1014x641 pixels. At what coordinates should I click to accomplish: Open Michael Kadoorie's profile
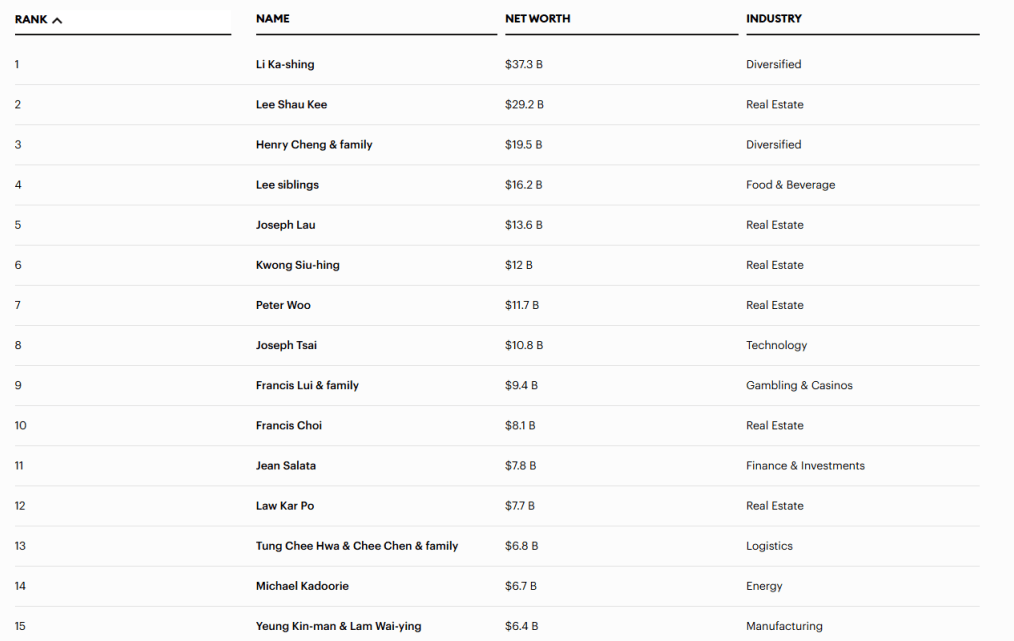click(x=302, y=586)
